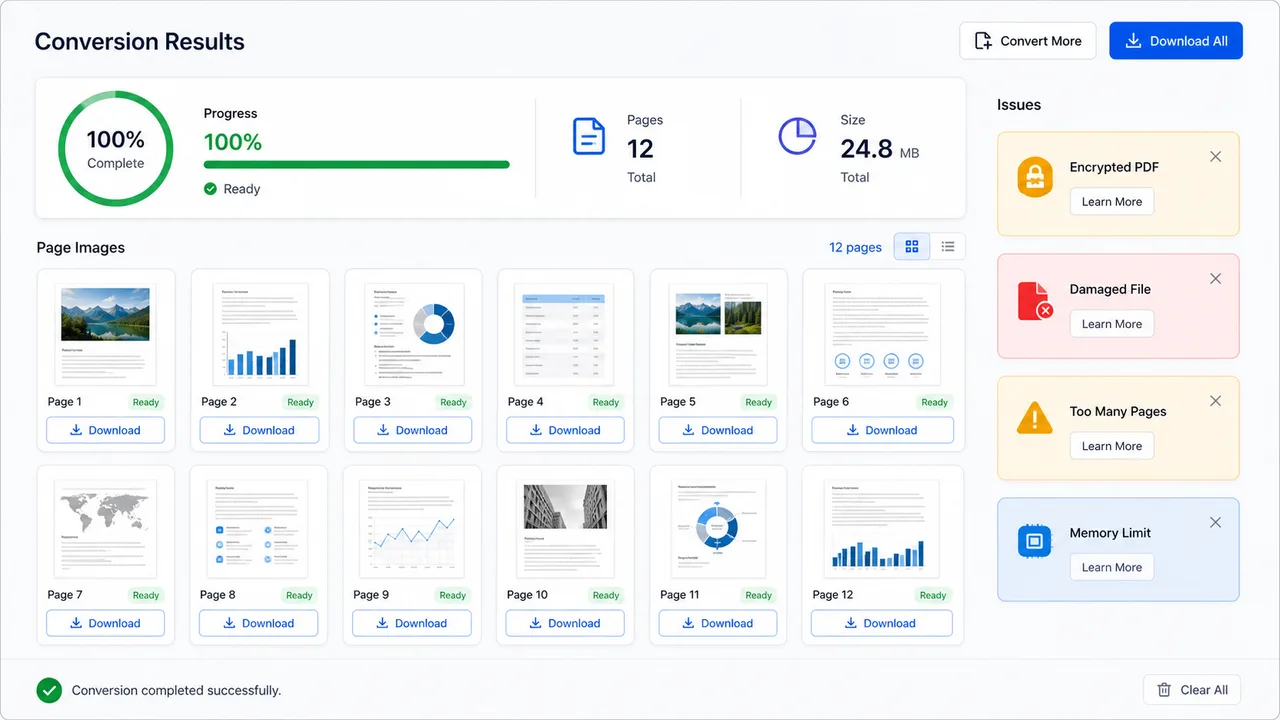
Task: Click "Conversion completed successfully." status text
Action: [176, 690]
